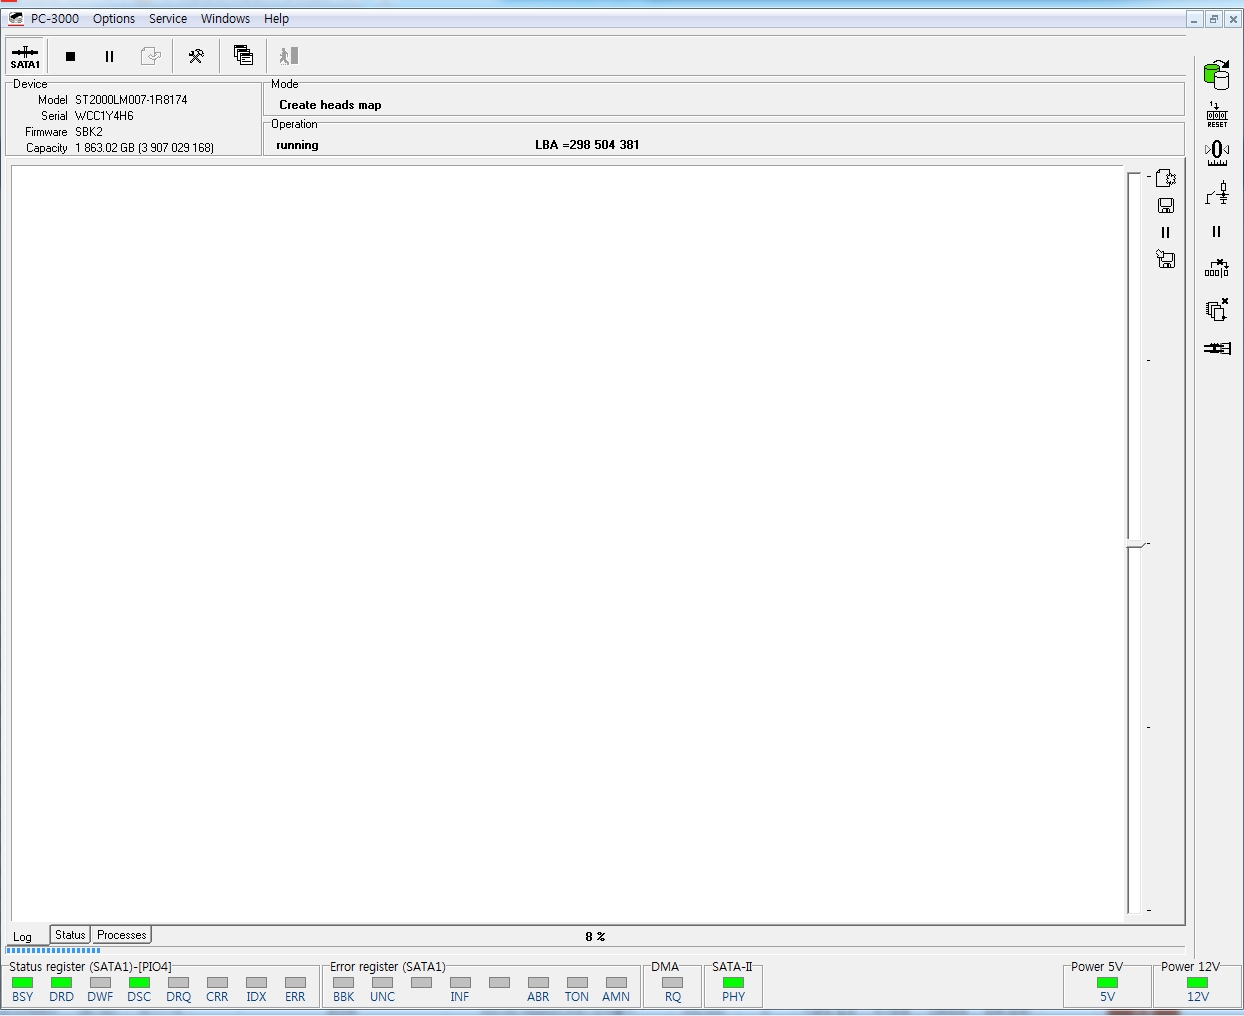
Task: Open the Windows menu
Action: point(225,19)
